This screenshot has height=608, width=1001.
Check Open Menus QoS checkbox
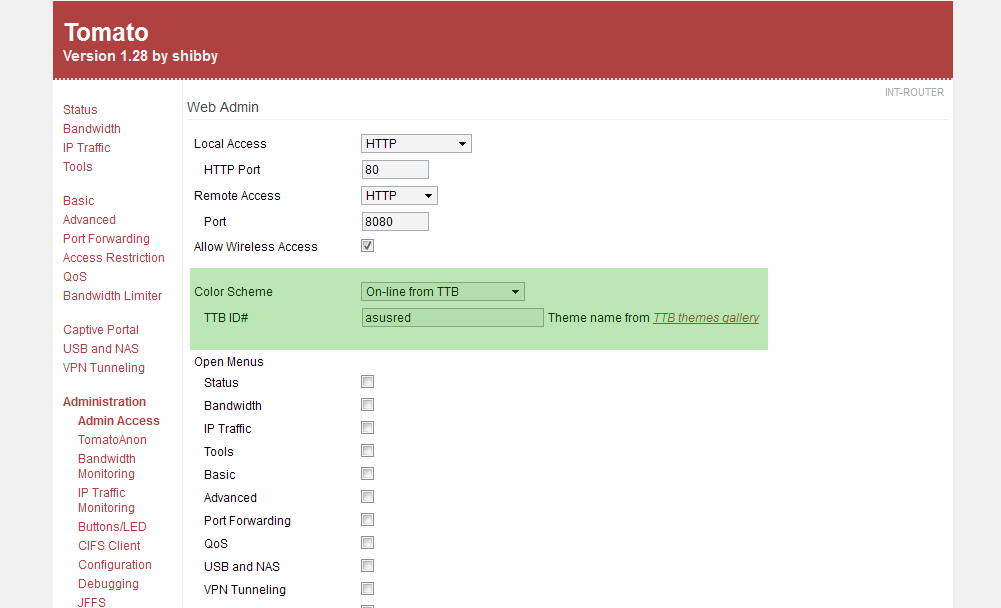[x=367, y=543]
